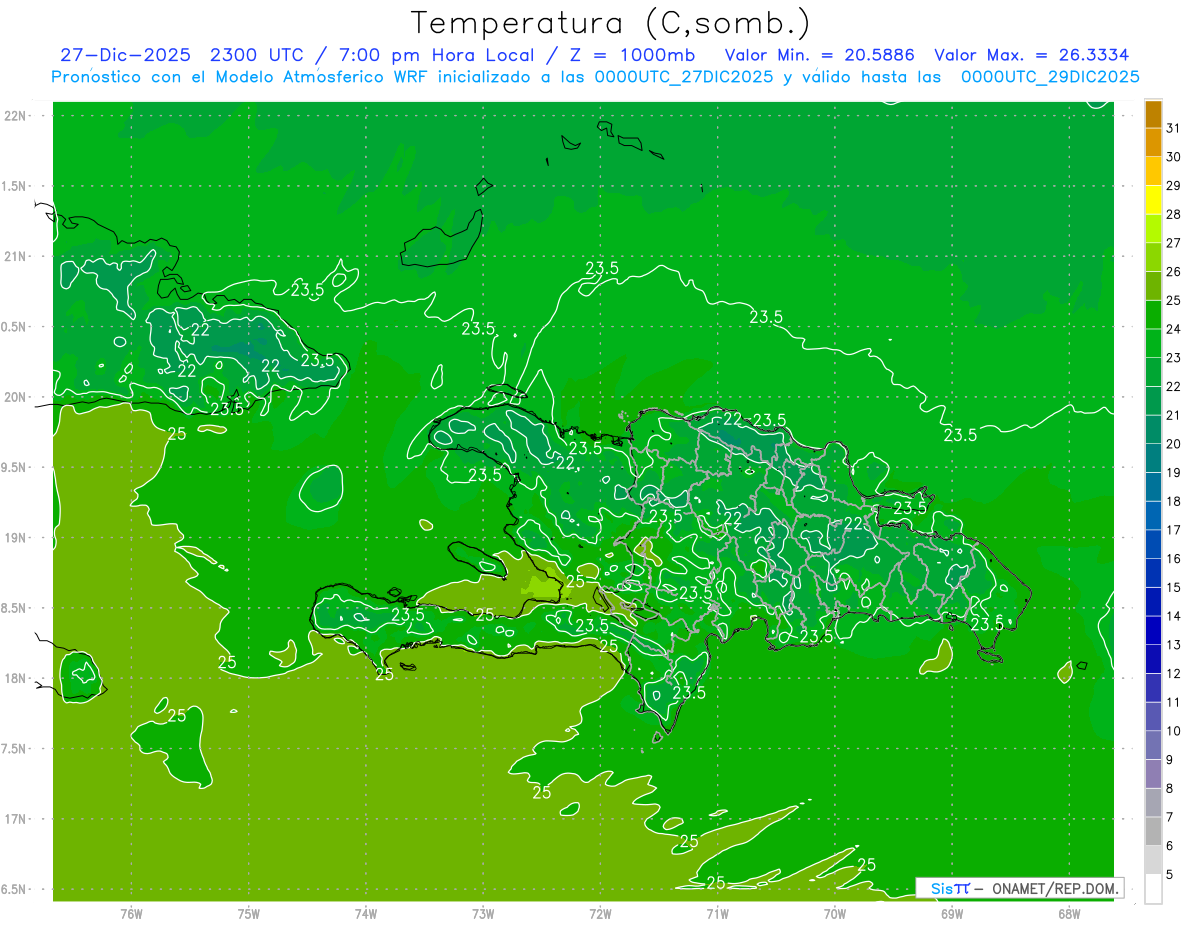The image size is (1200, 927).
Task: Pick the blue legend color between 16 and 17
Action: coord(1153,544)
